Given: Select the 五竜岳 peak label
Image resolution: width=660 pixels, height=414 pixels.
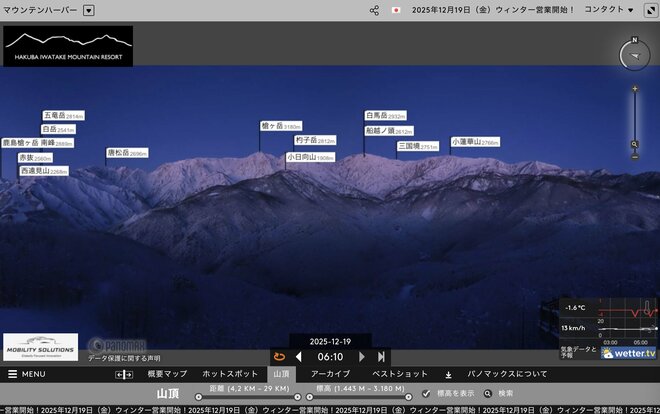Looking at the screenshot, I should click(64, 115).
